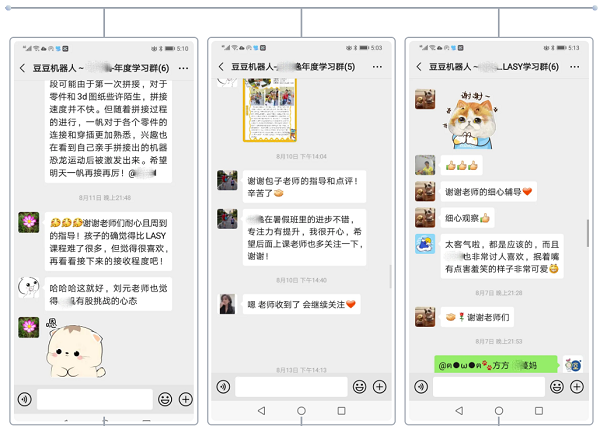The image size is (600, 426).
Task: Tap message text field in right chat
Action: [489, 387]
